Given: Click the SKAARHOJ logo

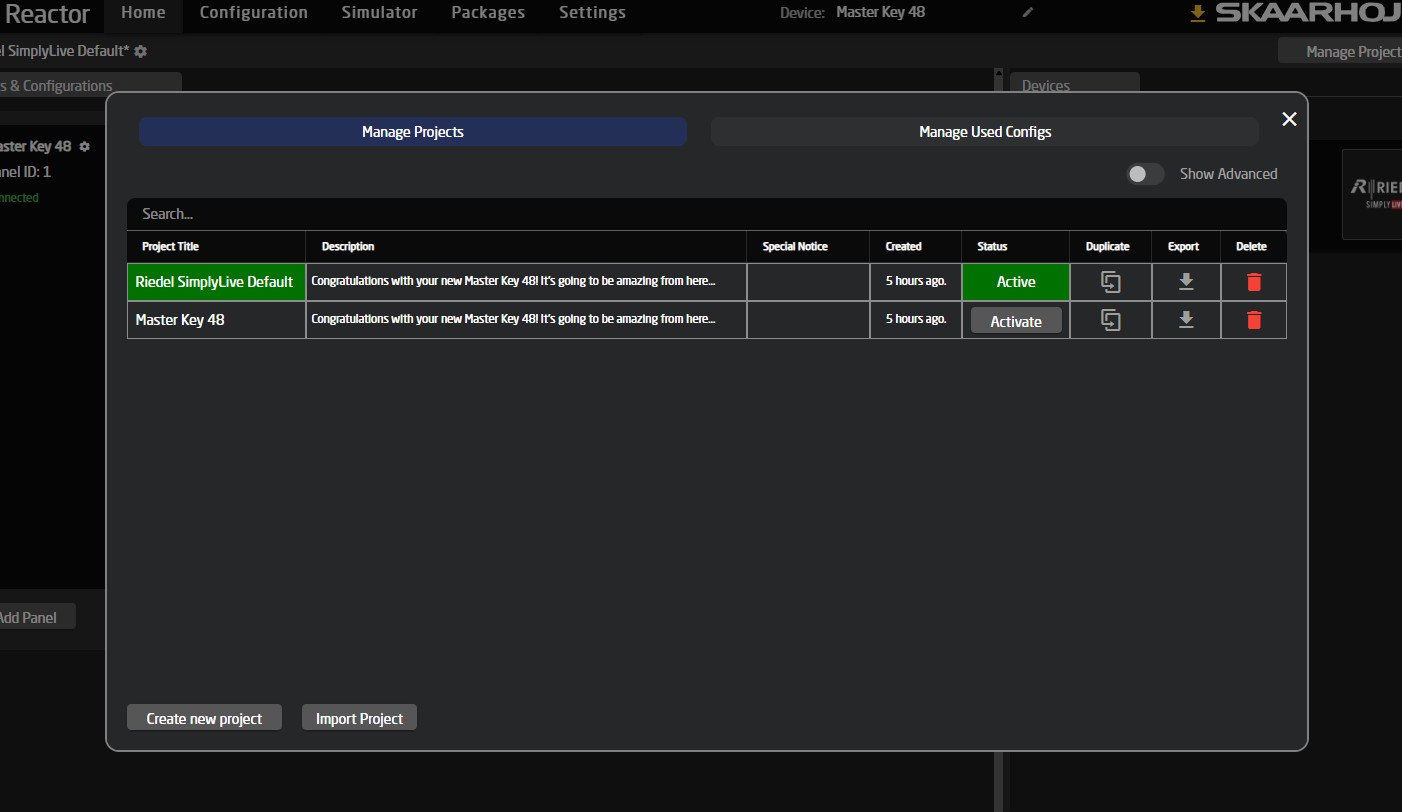Looking at the screenshot, I should [1308, 13].
